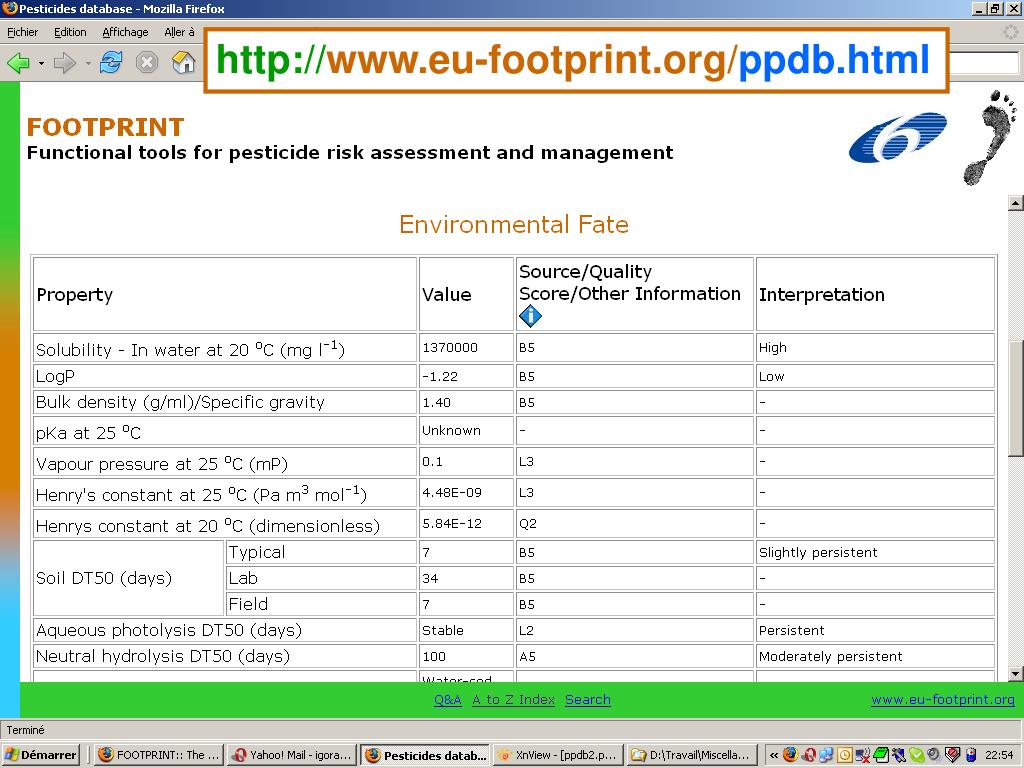
Task: Click the Firefox icon in the system tray
Action: point(790,754)
